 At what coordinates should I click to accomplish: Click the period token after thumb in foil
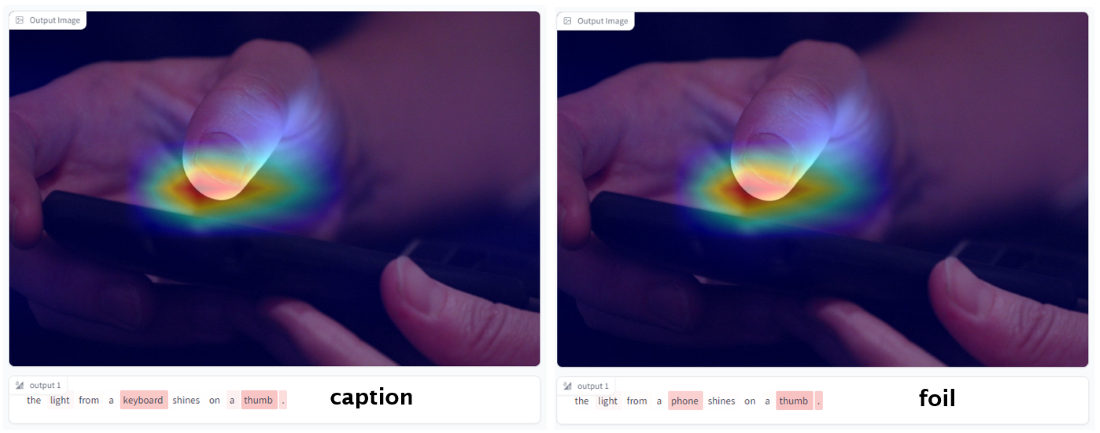(819, 401)
